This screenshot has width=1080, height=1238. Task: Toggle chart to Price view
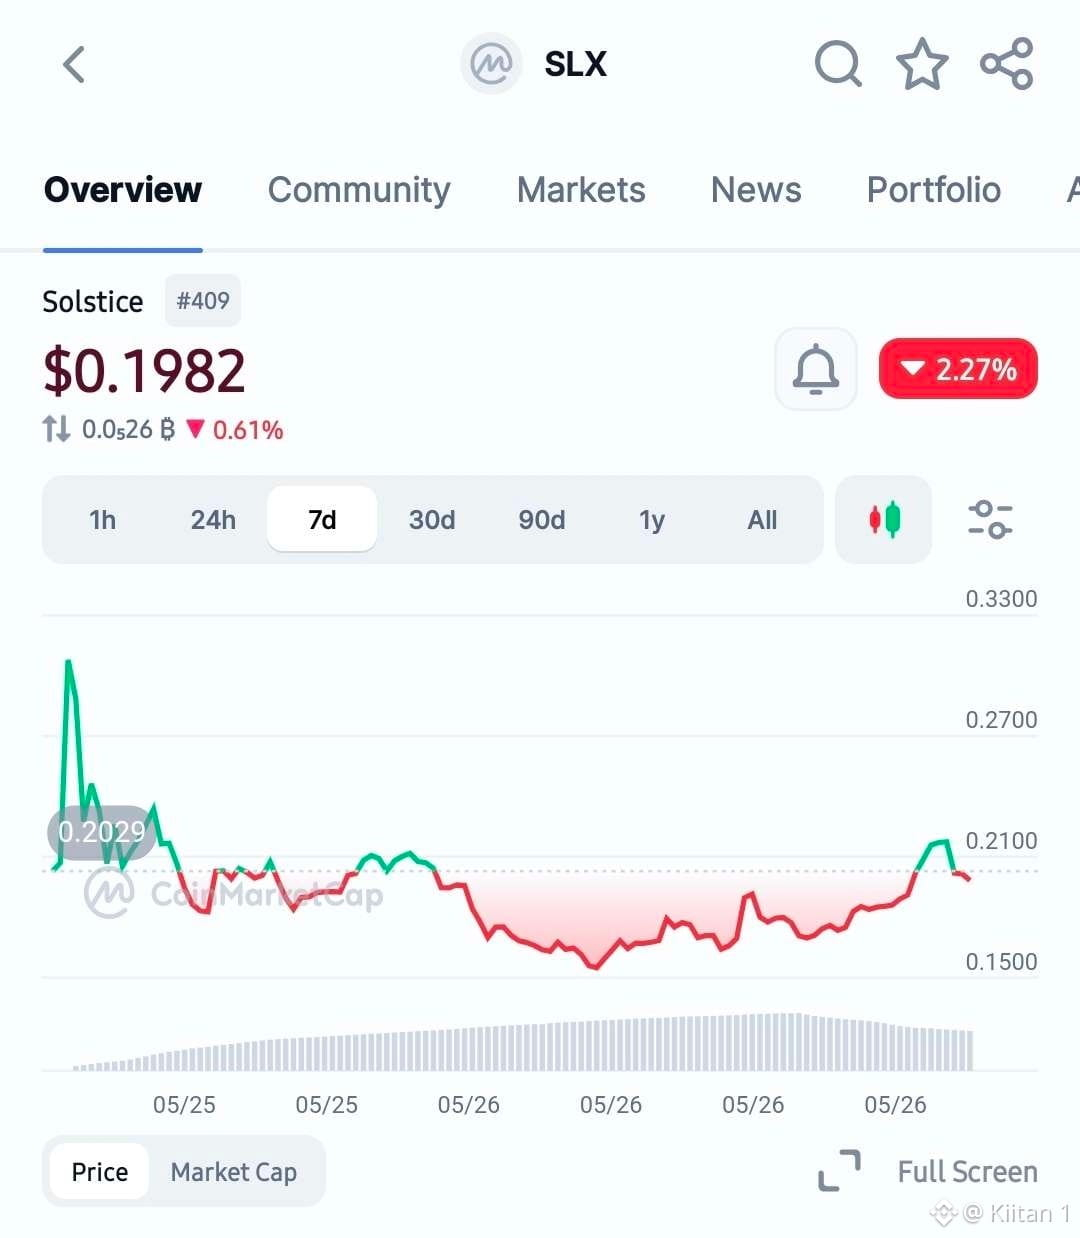pos(100,1171)
